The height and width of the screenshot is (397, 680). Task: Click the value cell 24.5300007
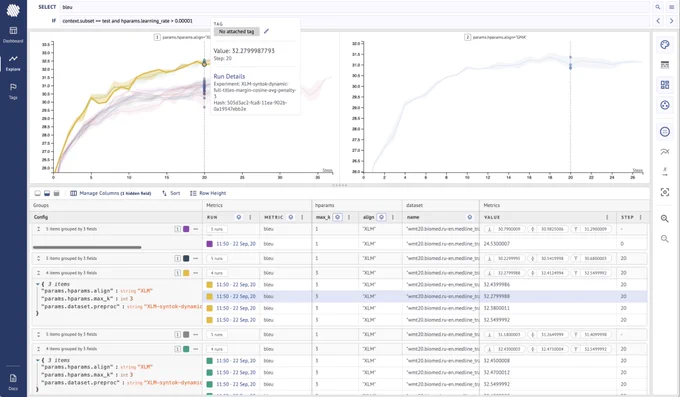[497, 244]
